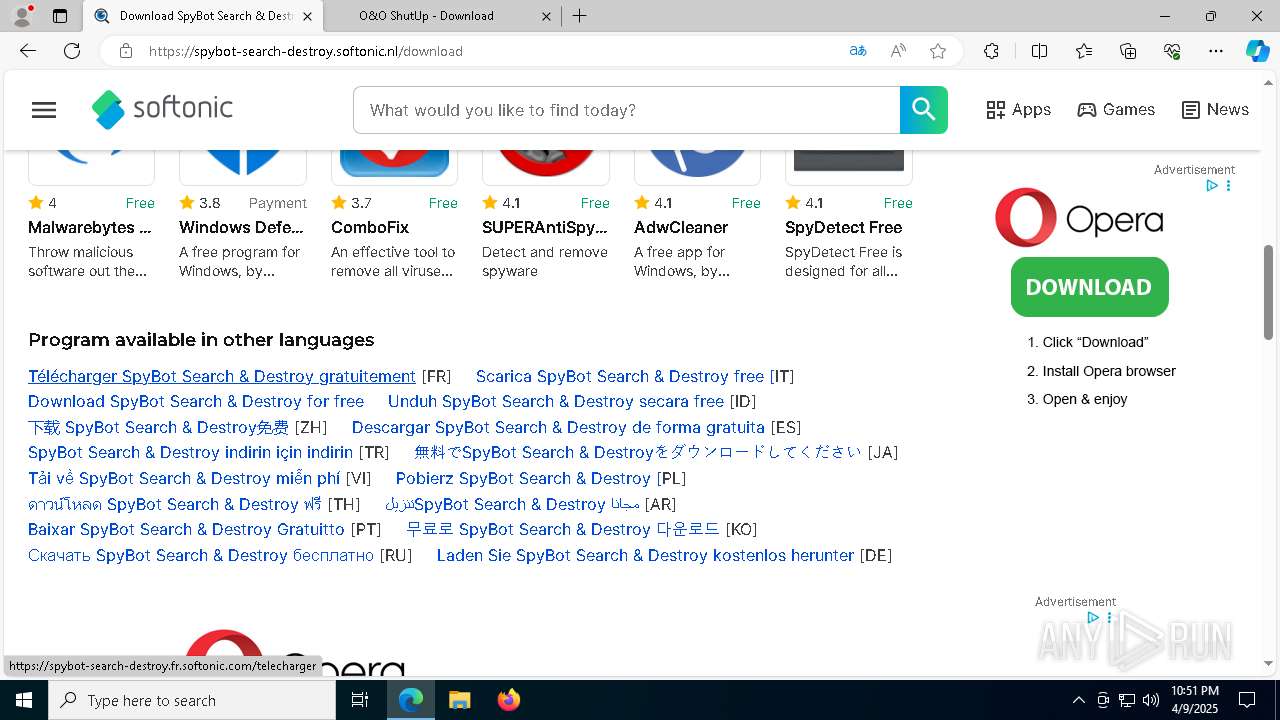
Task: Launch Firefox from taskbar
Action: click(508, 700)
